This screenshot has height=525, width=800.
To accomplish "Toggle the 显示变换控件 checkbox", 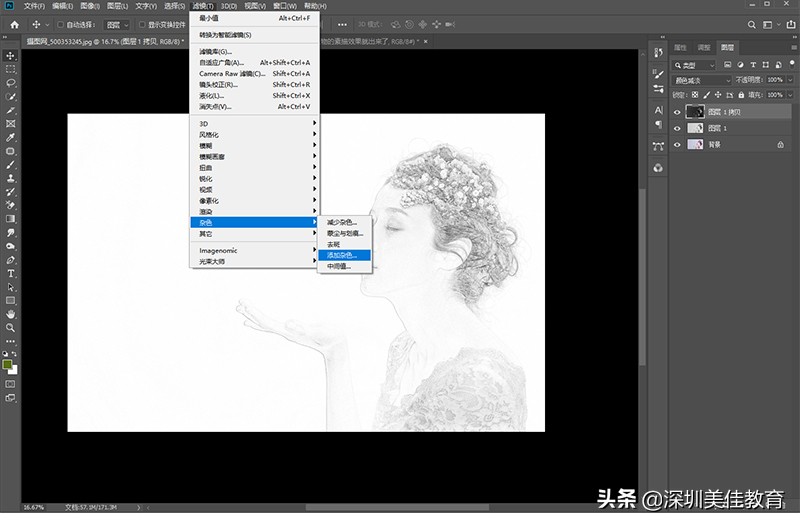I will [142, 24].
